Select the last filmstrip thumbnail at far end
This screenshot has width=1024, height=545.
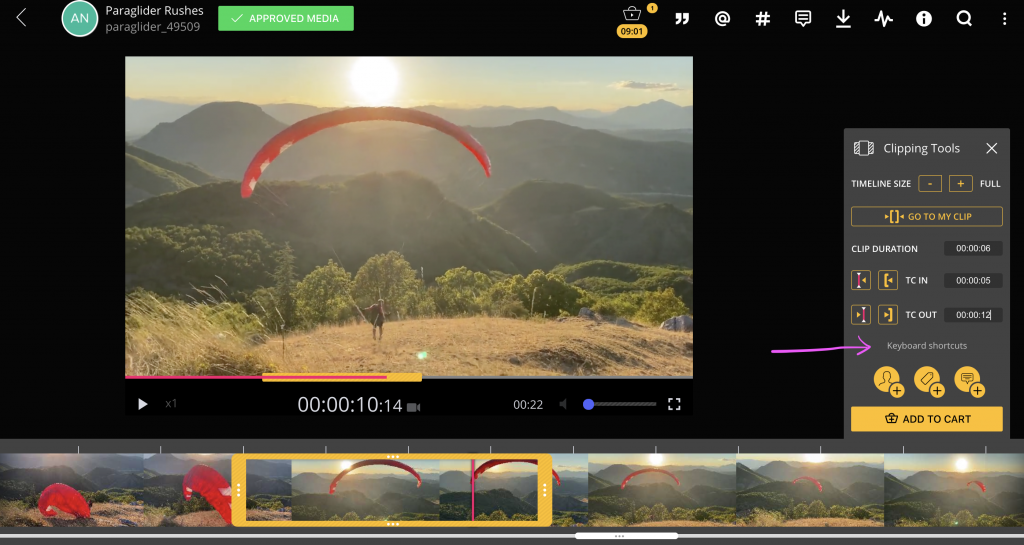(x=954, y=490)
